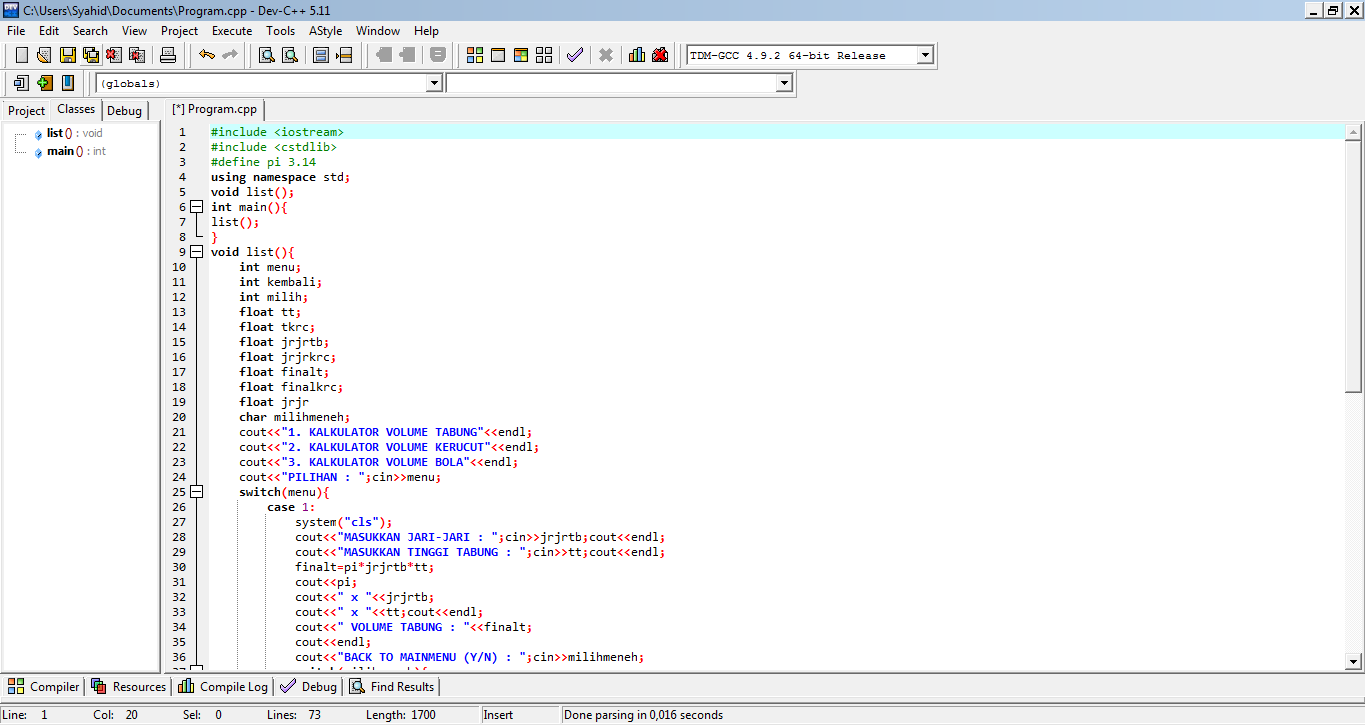This screenshot has height=725, width=1365.
Task: Switch to the Project tab in the side panel
Action: coord(27,111)
